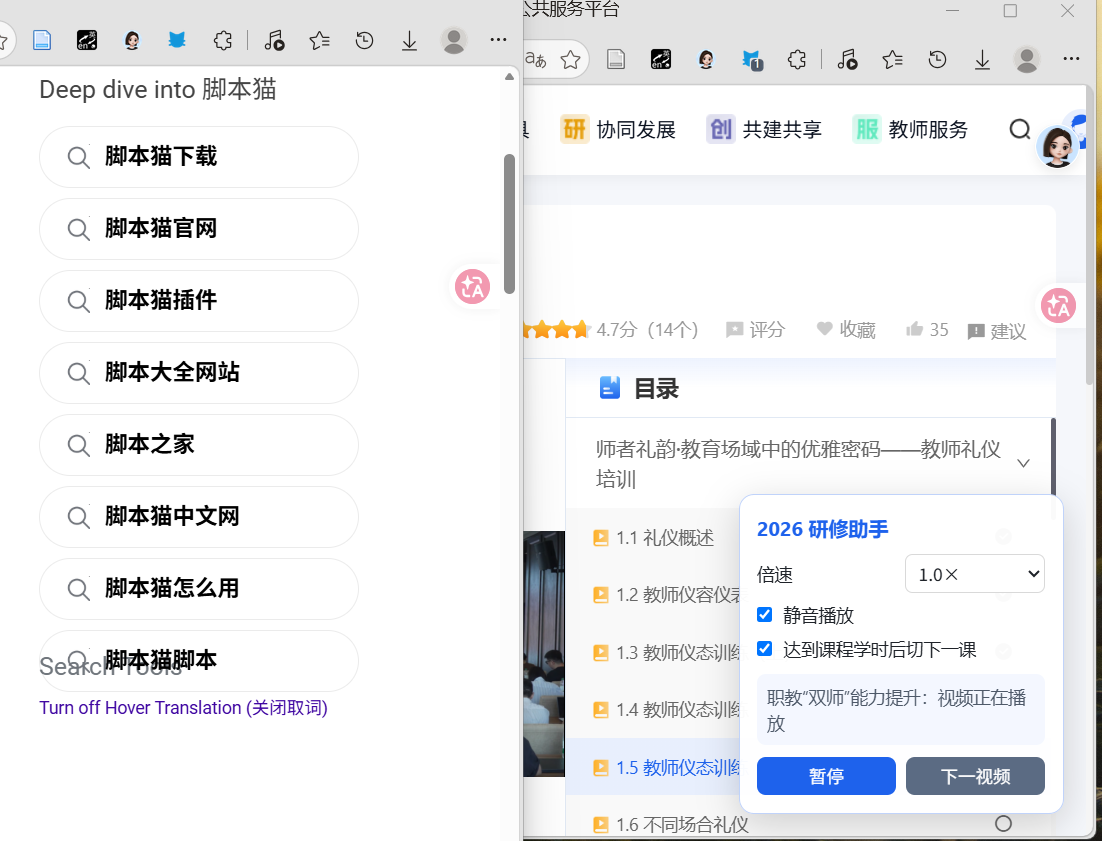
Task: Open reading view icon in right toolbar
Action: point(616,60)
